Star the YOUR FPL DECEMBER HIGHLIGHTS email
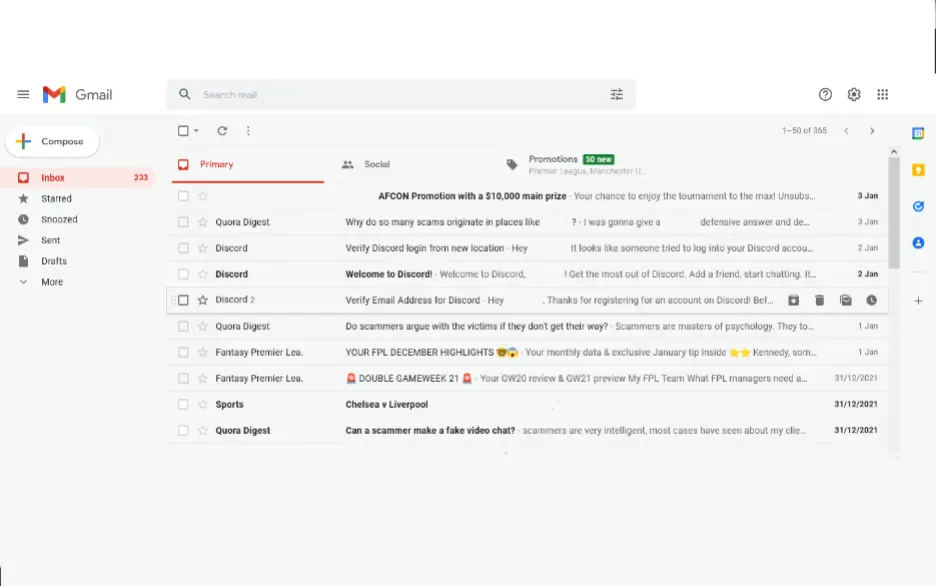Image resolution: width=936 pixels, height=586 pixels. (x=203, y=352)
